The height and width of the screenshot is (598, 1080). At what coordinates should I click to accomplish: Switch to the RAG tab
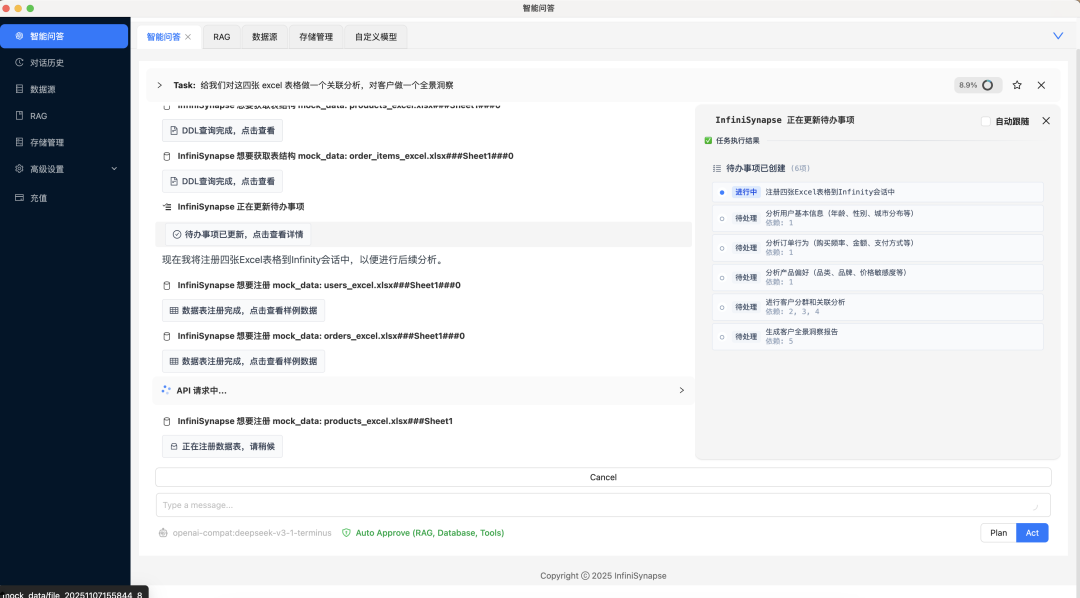pos(222,37)
